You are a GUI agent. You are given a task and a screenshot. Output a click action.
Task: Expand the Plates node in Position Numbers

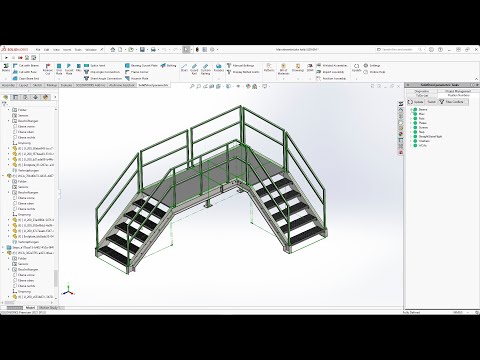[411, 123]
